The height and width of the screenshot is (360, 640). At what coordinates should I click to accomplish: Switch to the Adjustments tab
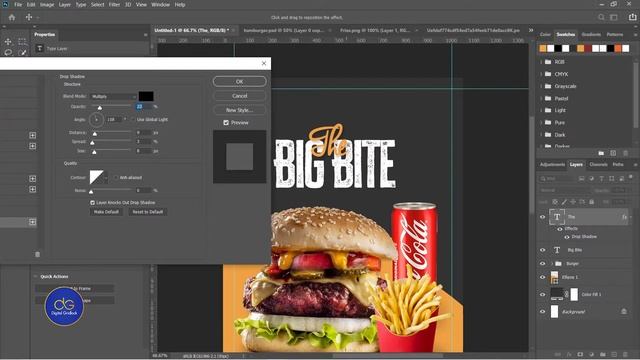(x=552, y=164)
